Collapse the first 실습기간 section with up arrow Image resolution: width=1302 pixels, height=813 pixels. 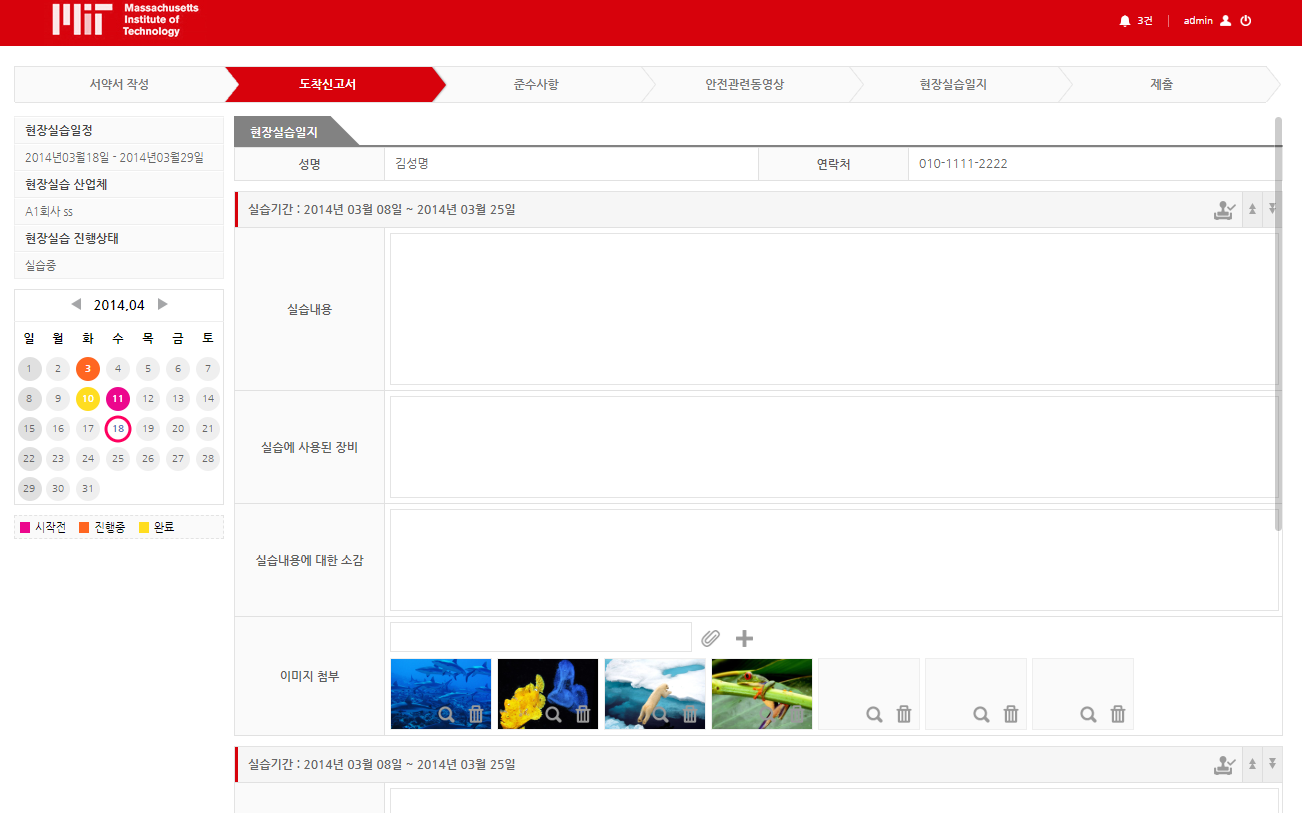(x=1252, y=208)
